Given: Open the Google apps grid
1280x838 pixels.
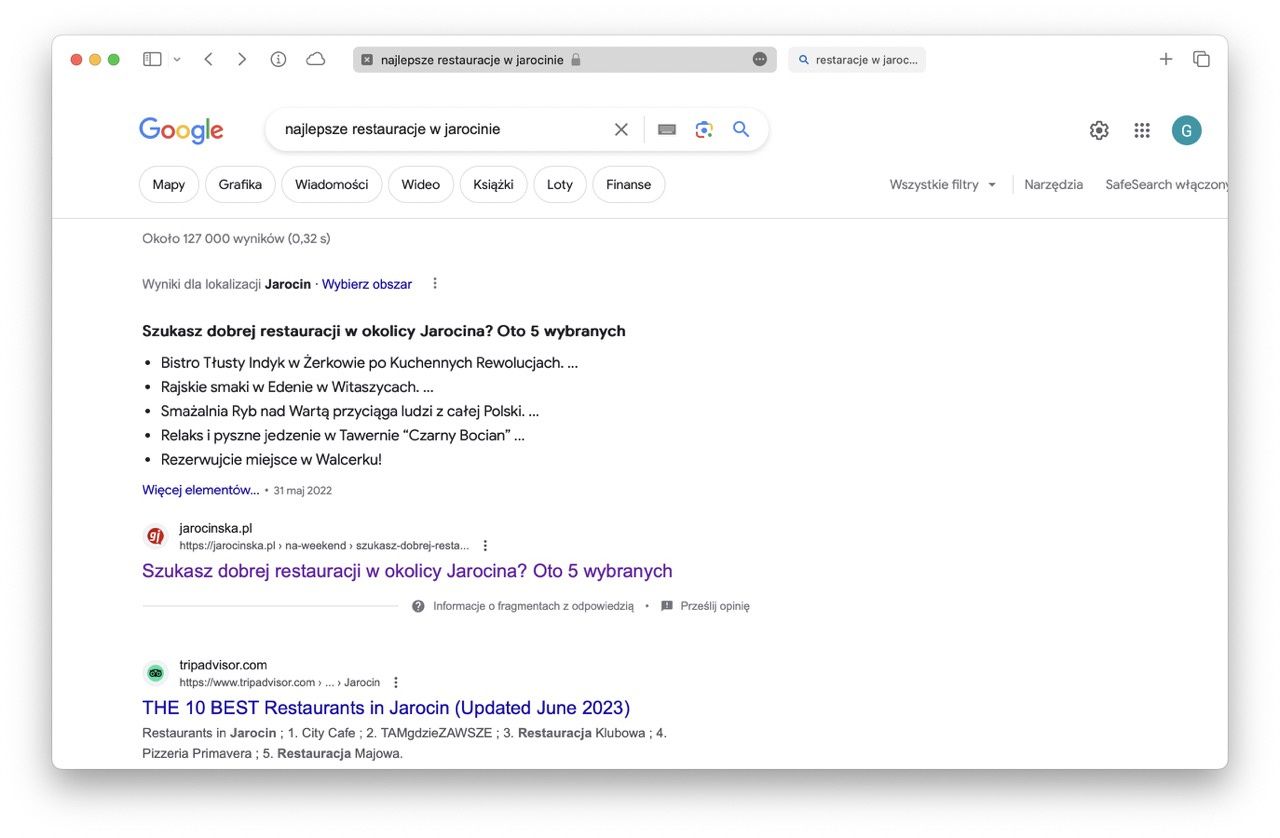Looking at the screenshot, I should (x=1142, y=130).
